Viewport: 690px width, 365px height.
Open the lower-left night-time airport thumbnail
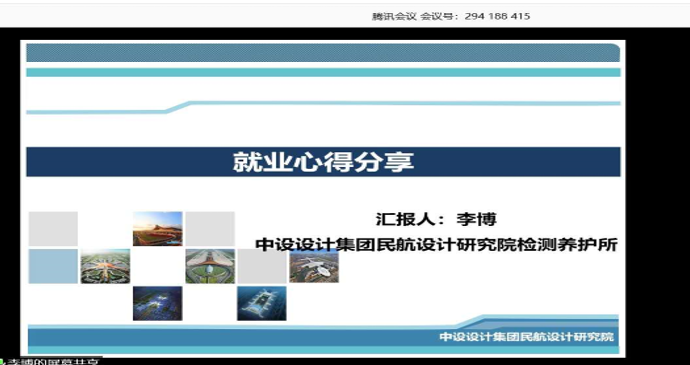(x=158, y=303)
